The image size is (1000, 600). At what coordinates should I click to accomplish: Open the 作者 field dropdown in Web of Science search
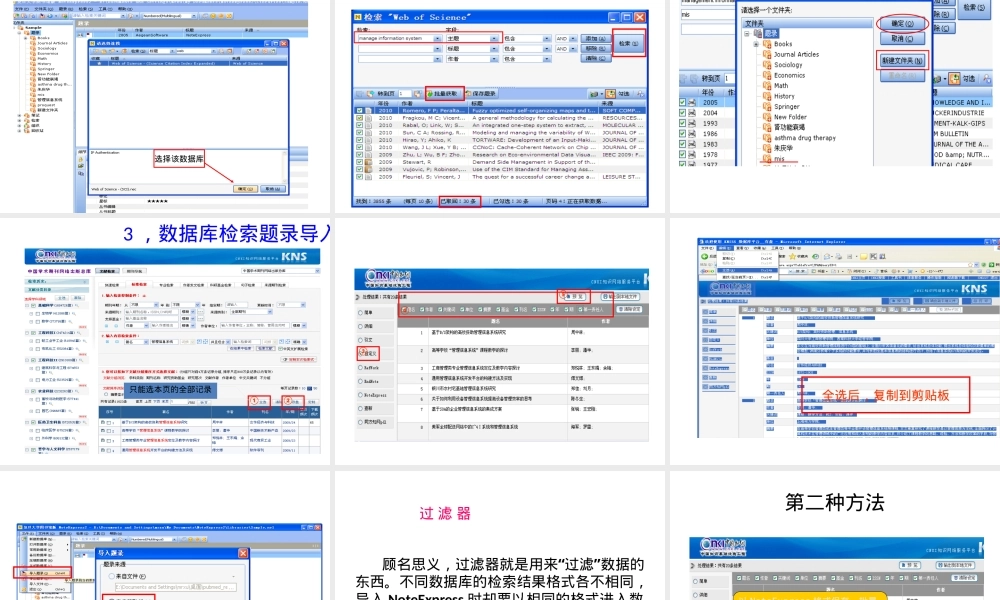pos(494,59)
